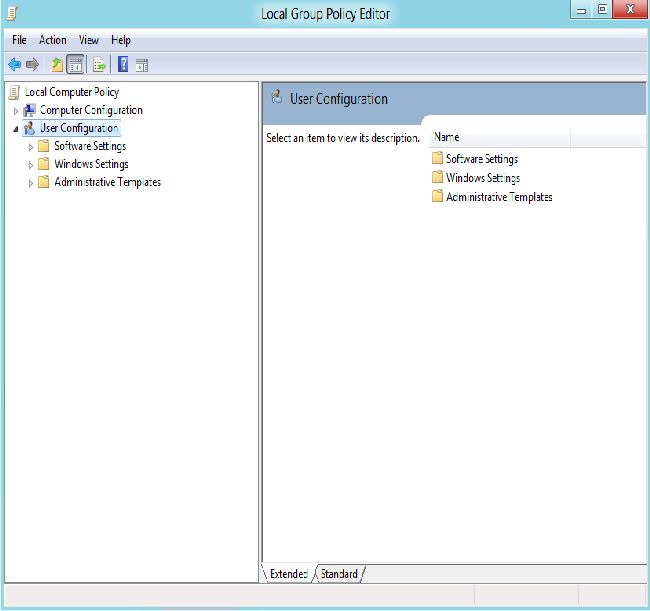Click the title bar application icon
This screenshot has height=611, width=650.
[12, 14]
